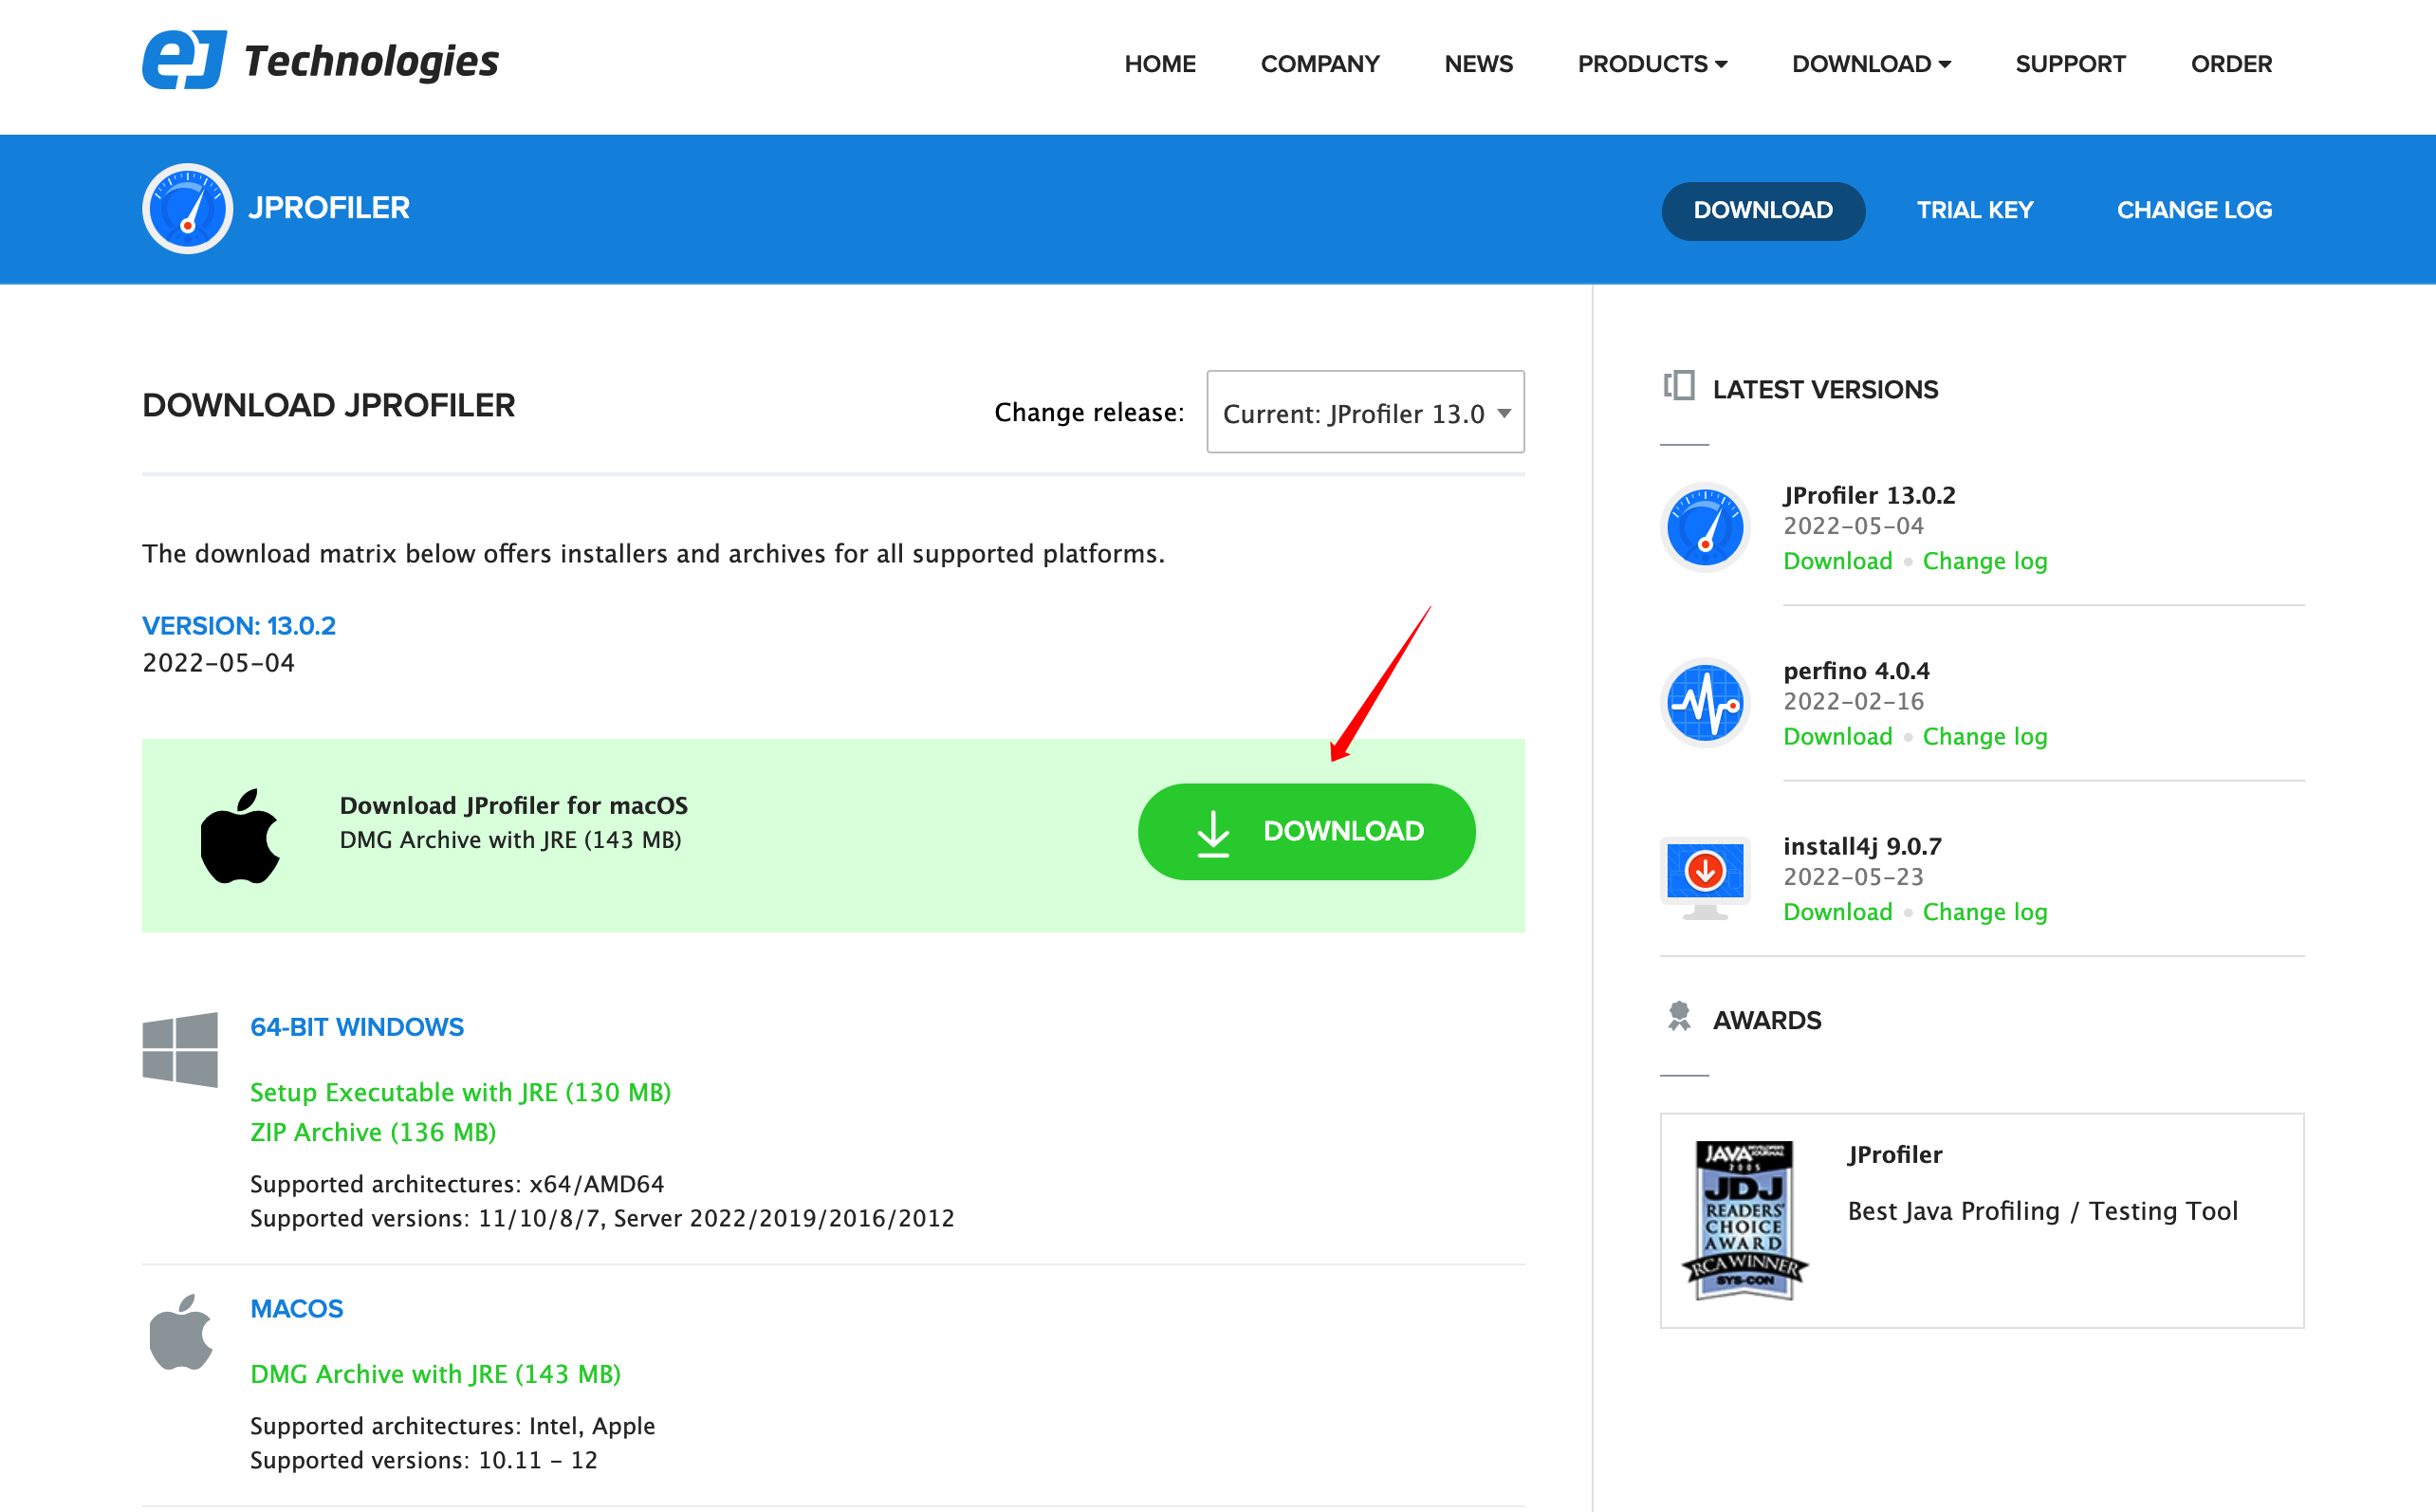
Task: Click the JProfiler 13.0.2 sidebar icon
Action: (1705, 527)
